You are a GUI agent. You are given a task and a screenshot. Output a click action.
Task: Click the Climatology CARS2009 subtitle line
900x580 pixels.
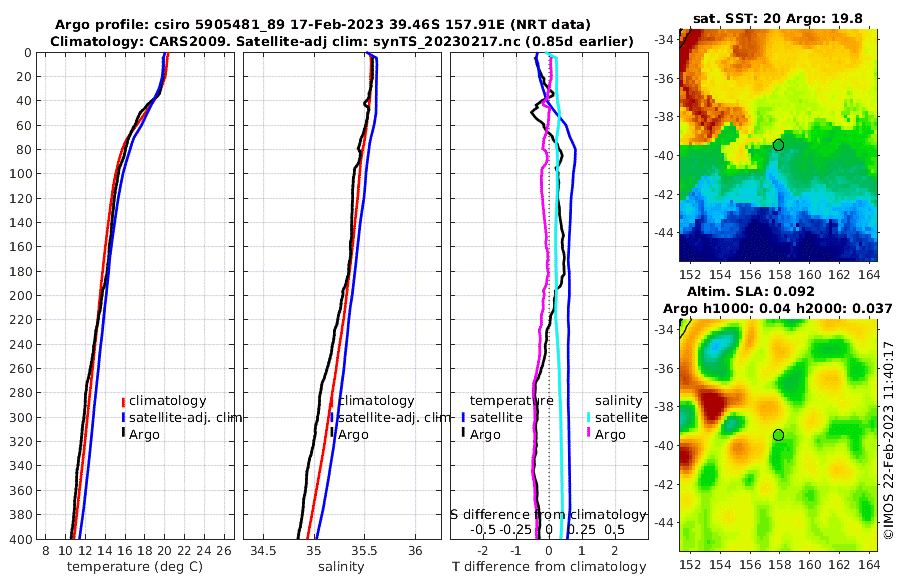coord(342,42)
